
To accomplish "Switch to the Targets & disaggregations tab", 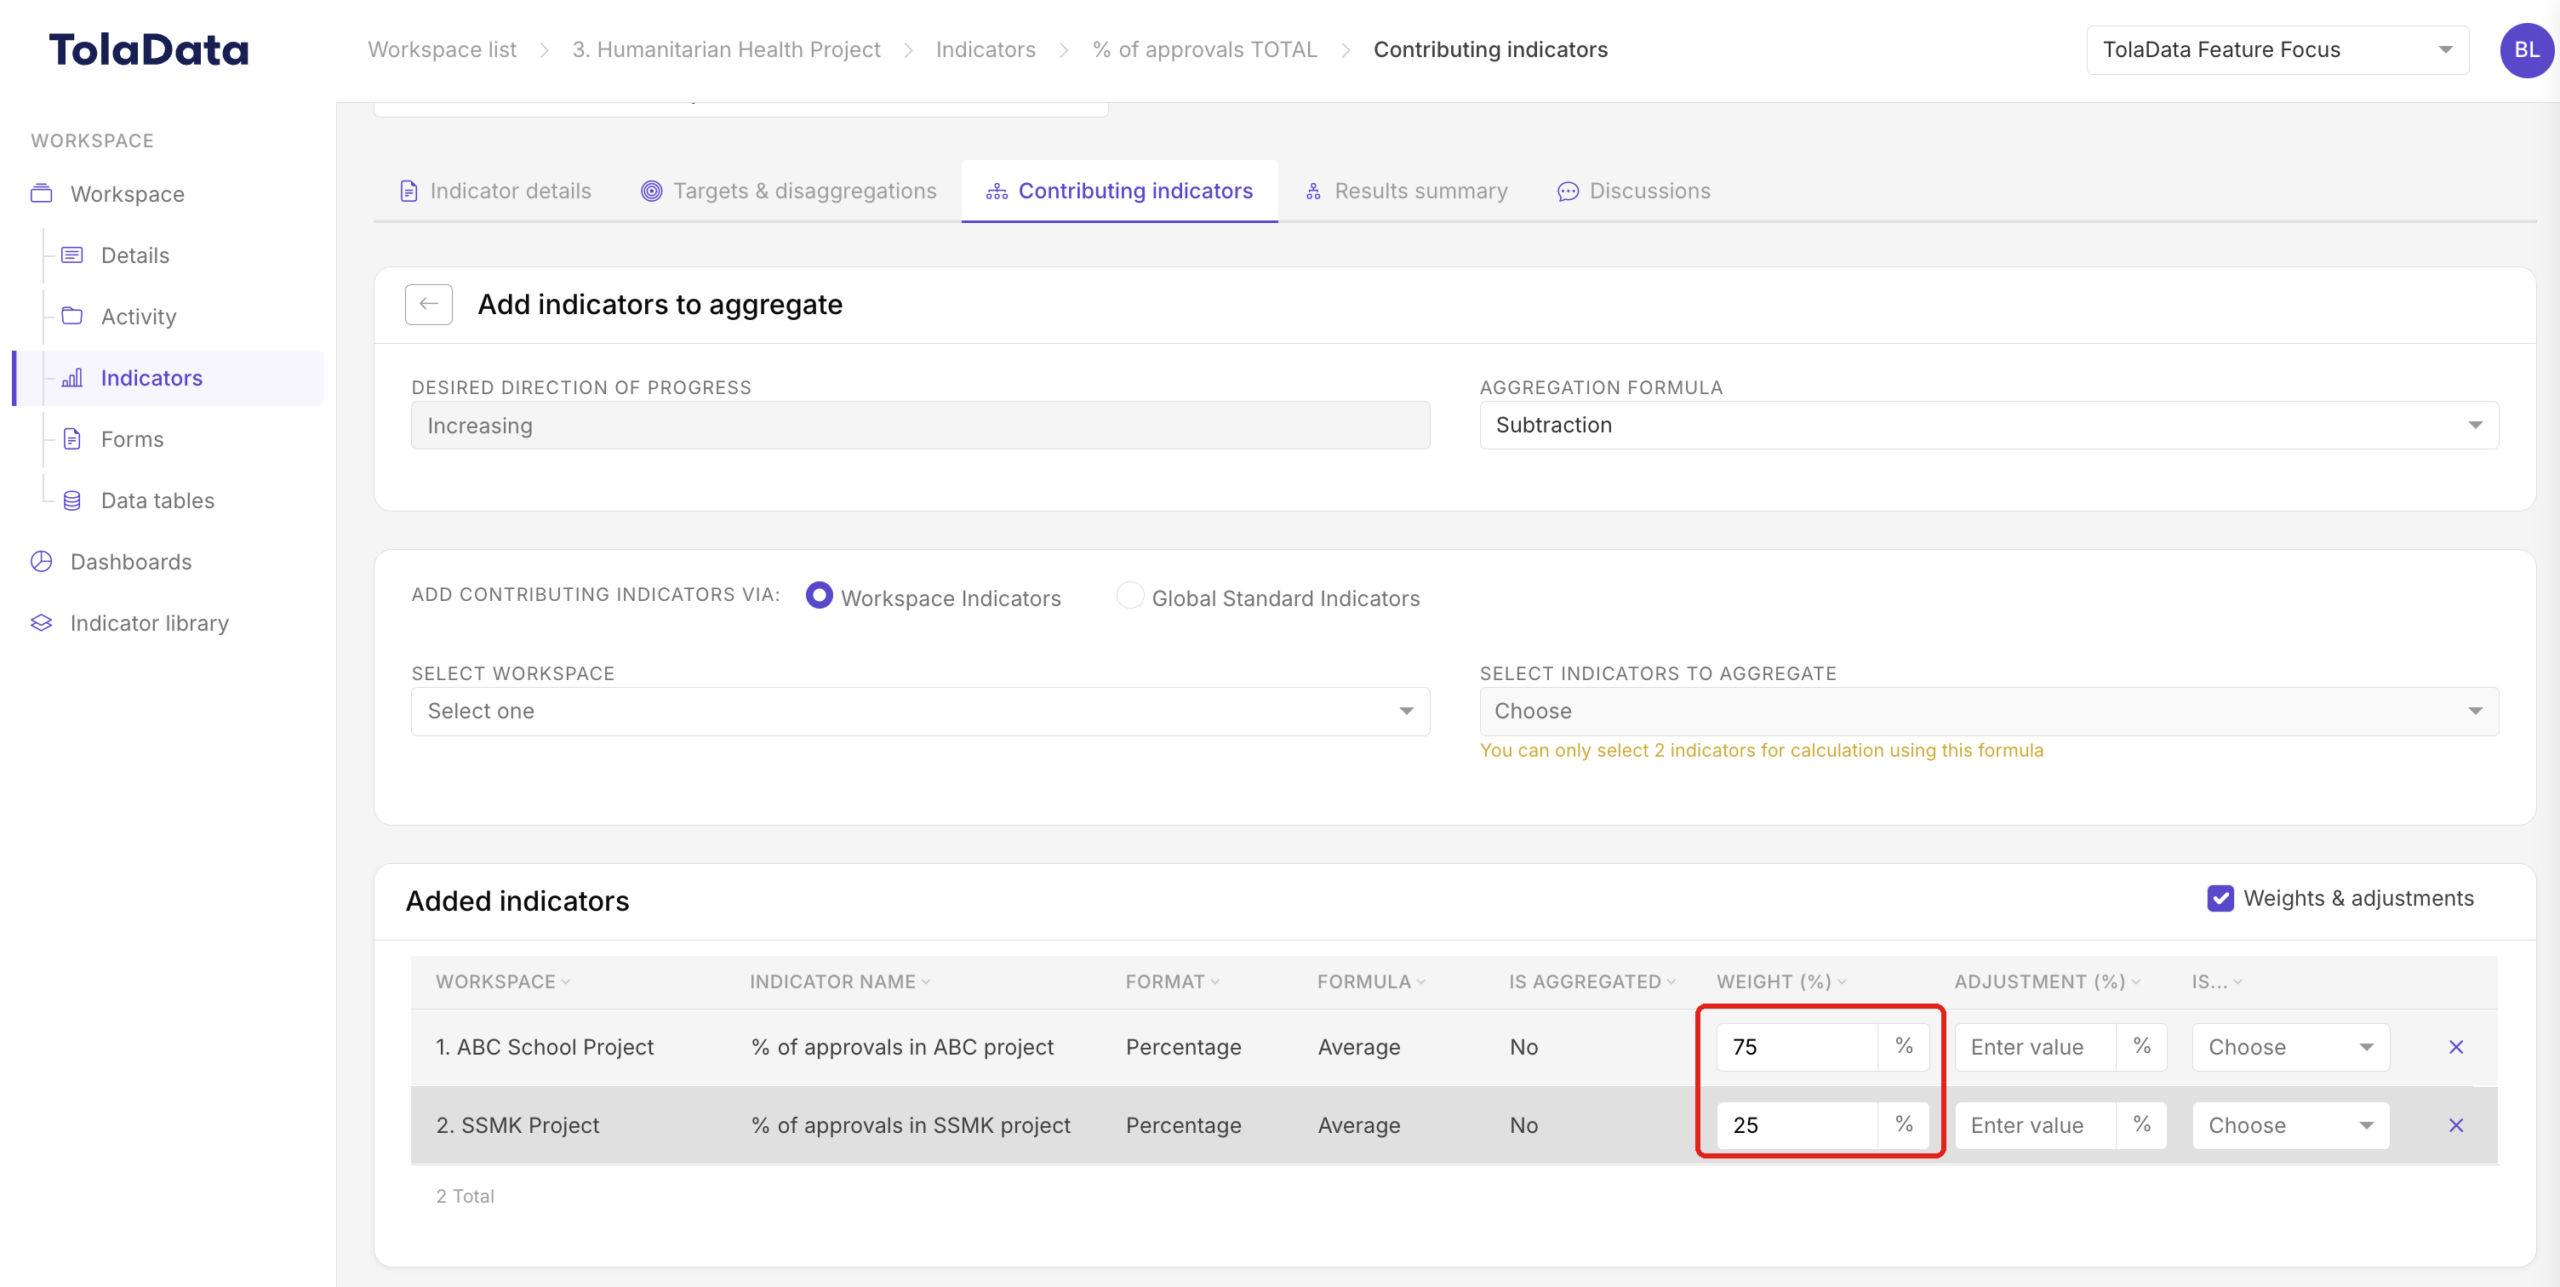I will tap(788, 191).
